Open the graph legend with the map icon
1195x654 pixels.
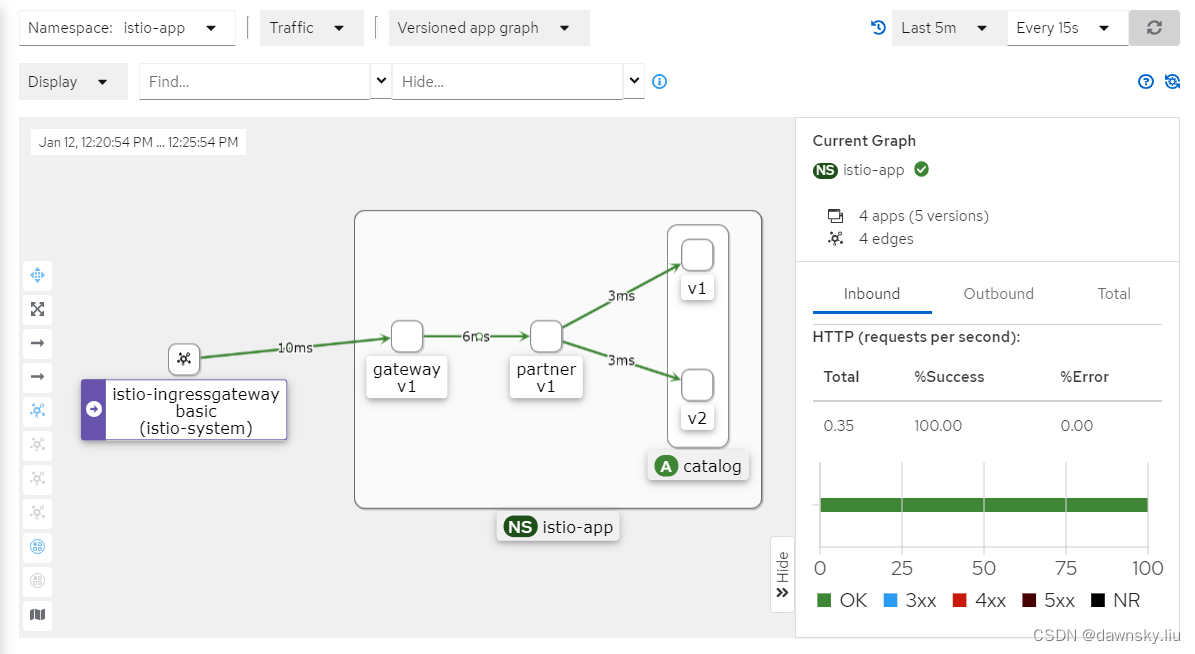click(37, 615)
